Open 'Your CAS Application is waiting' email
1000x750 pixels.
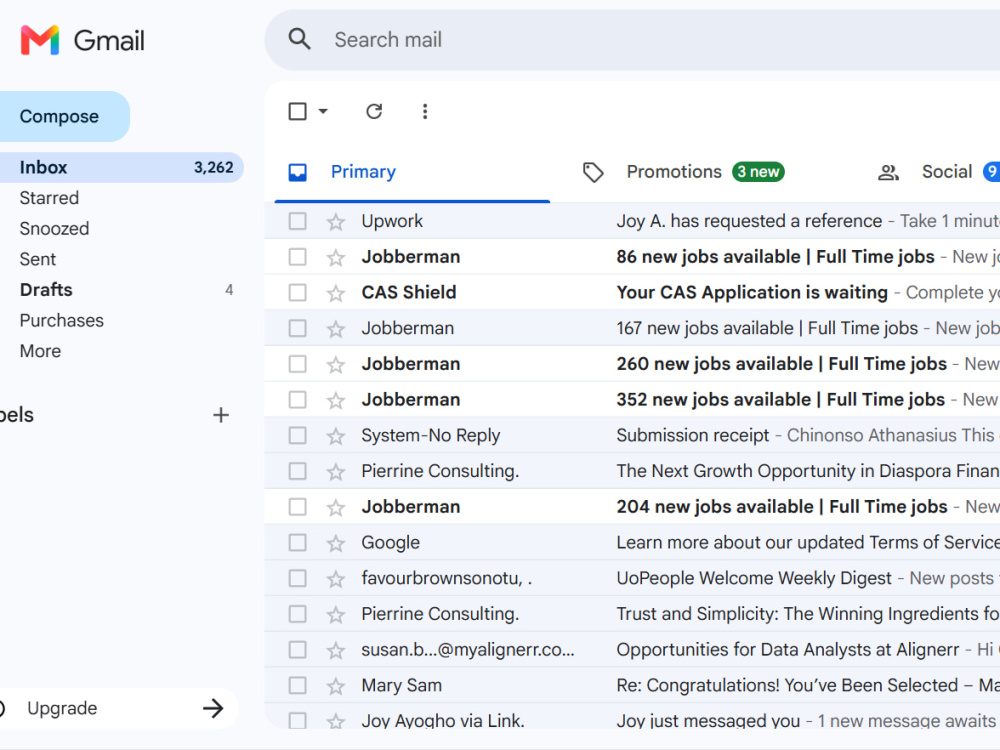pyautogui.click(x=752, y=293)
